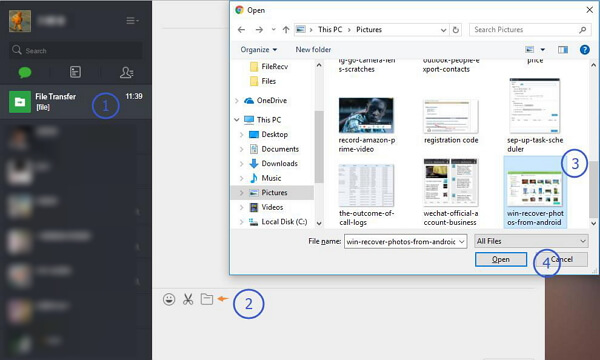Click the scissors screenshot capture icon

tap(188, 299)
